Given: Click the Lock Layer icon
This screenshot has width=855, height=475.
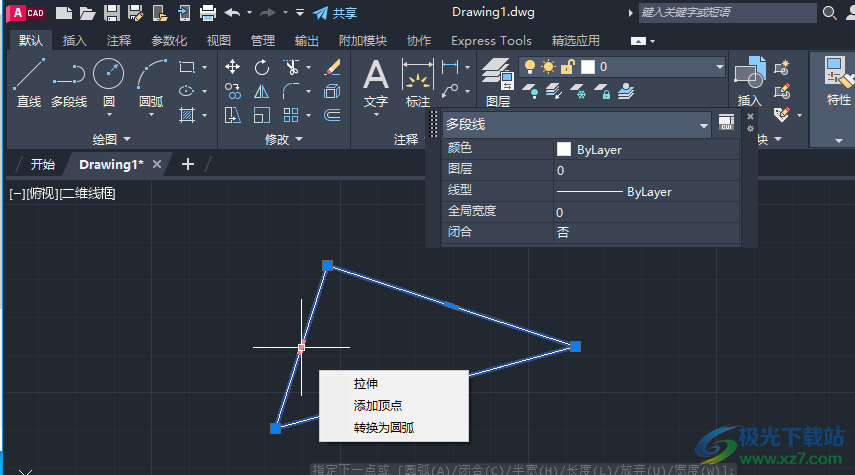Looking at the screenshot, I should coord(602,91).
